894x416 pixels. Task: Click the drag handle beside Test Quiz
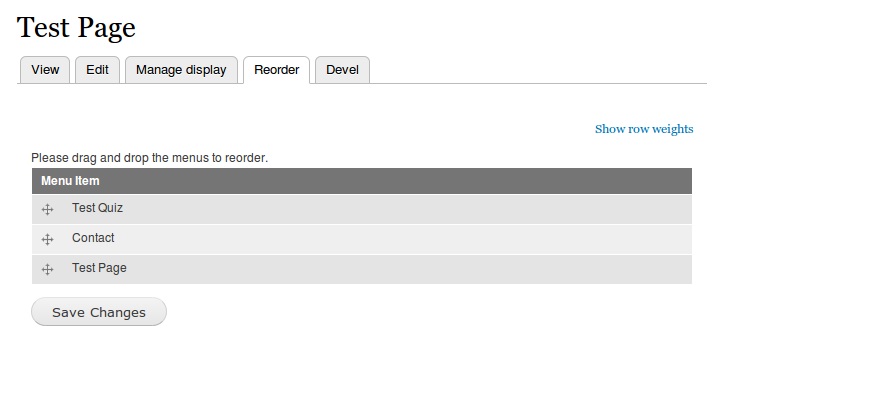pyautogui.click(x=47, y=210)
